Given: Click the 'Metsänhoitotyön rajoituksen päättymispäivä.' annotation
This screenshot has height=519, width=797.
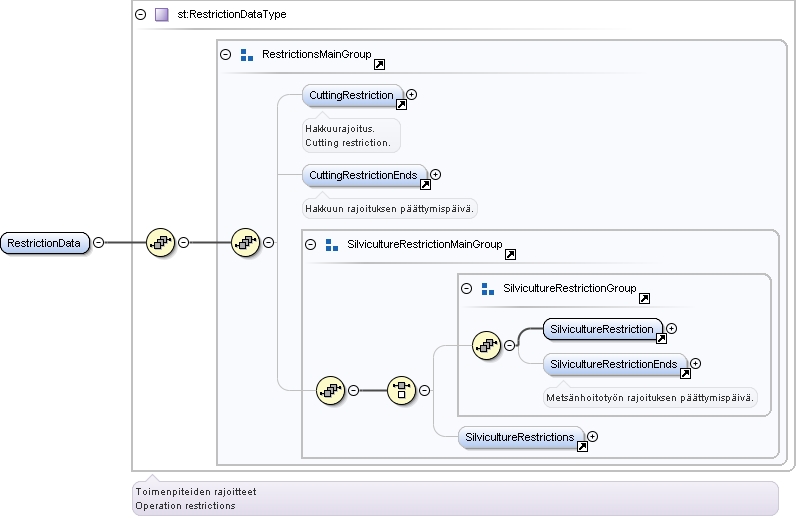Looking at the screenshot, I should coord(650,398).
